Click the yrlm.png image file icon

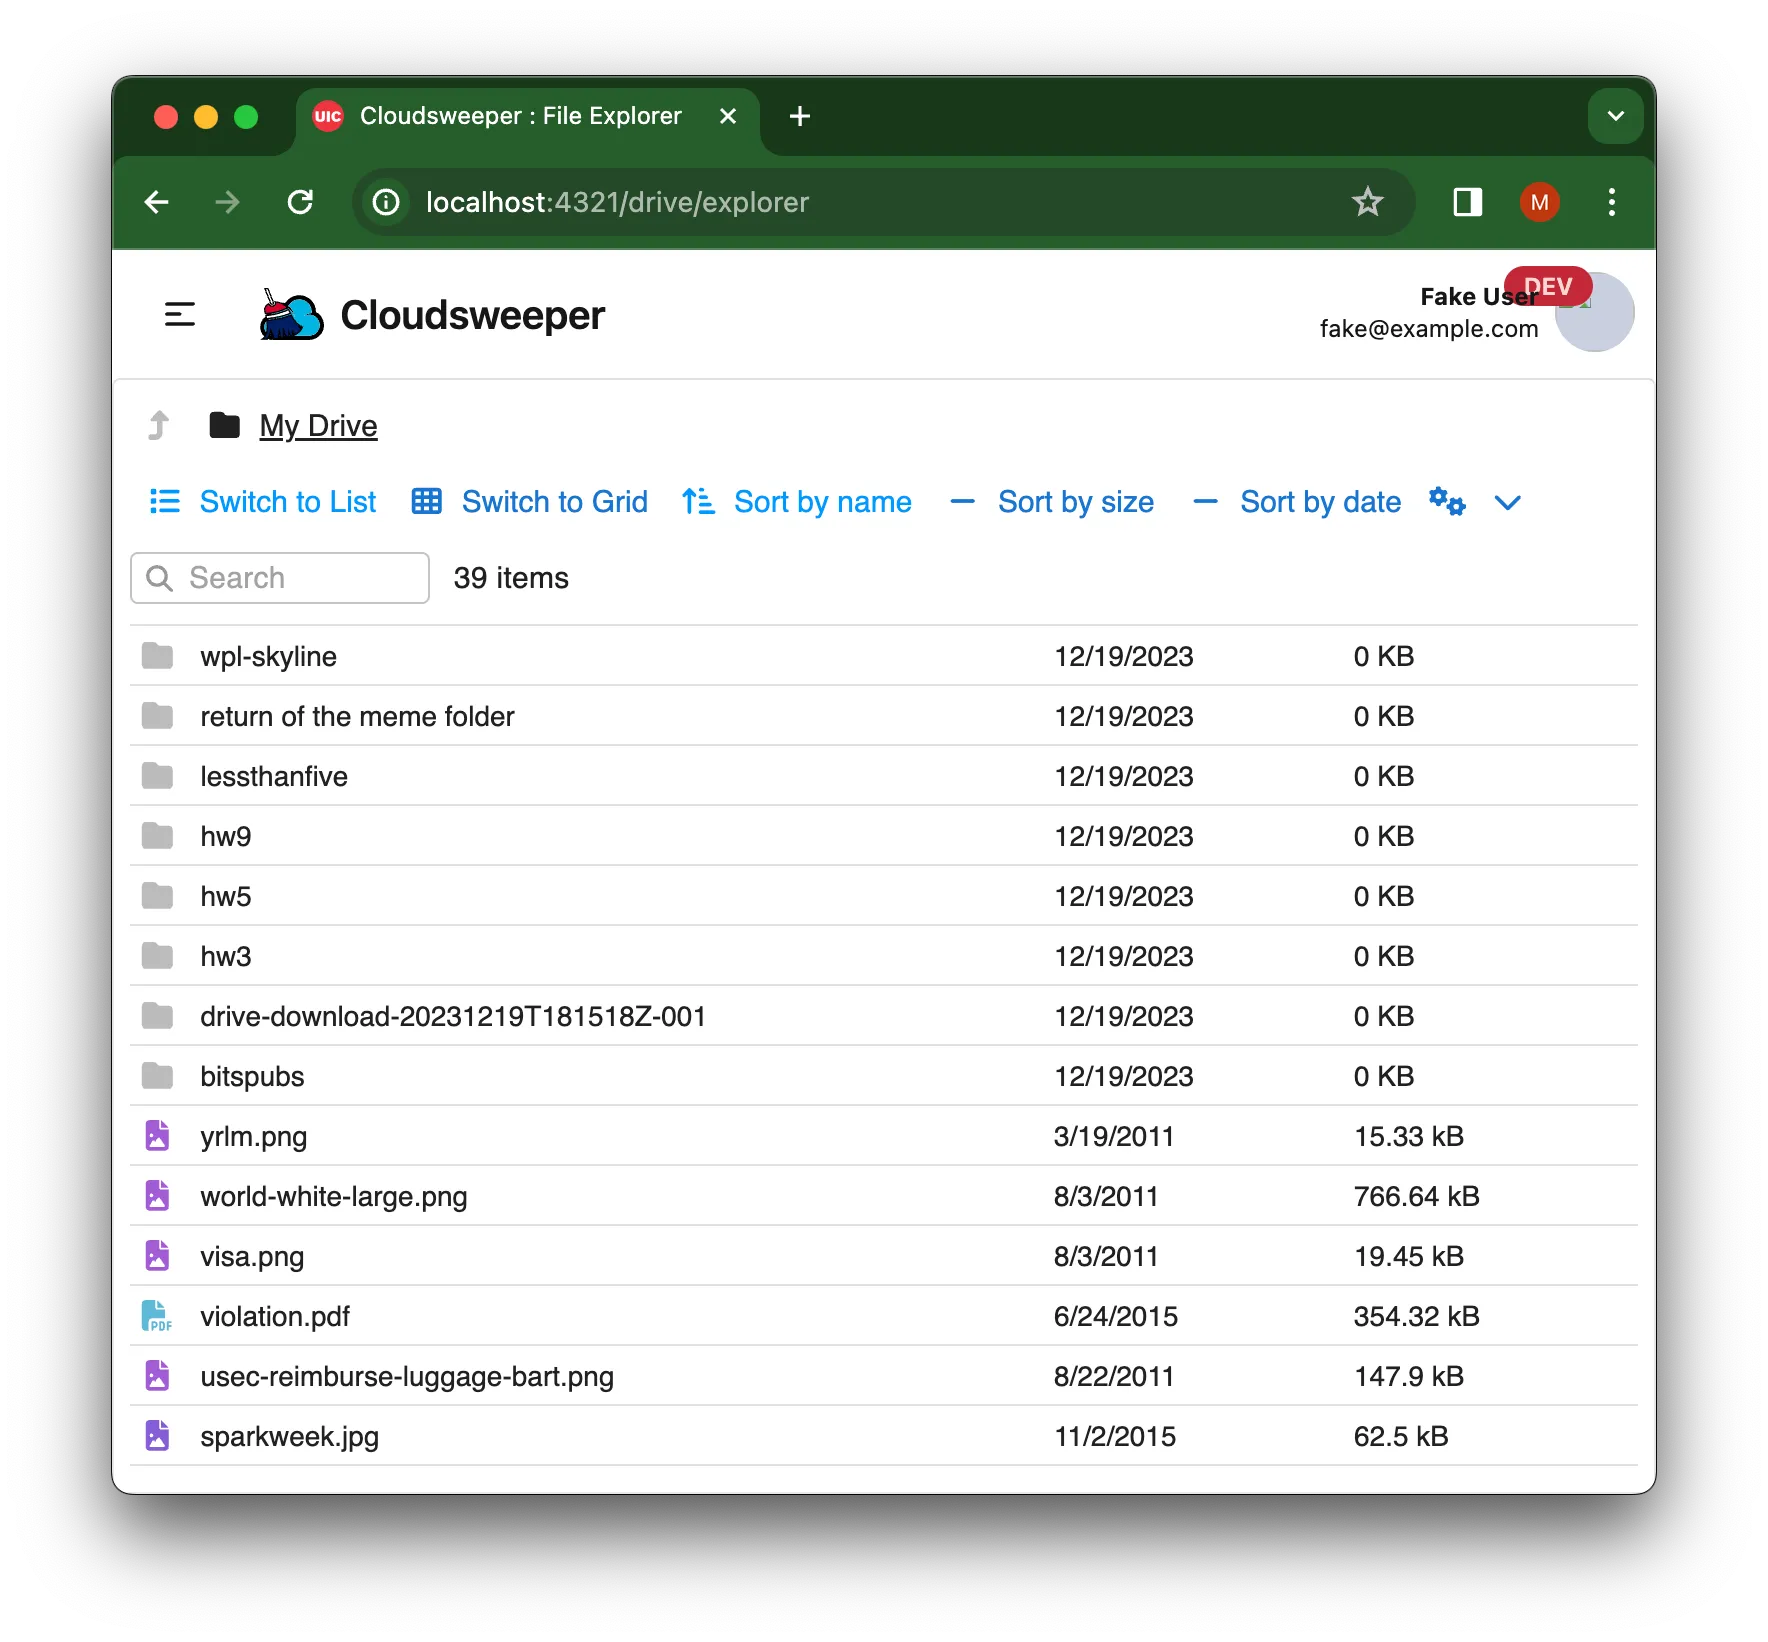[x=157, y=1136]
